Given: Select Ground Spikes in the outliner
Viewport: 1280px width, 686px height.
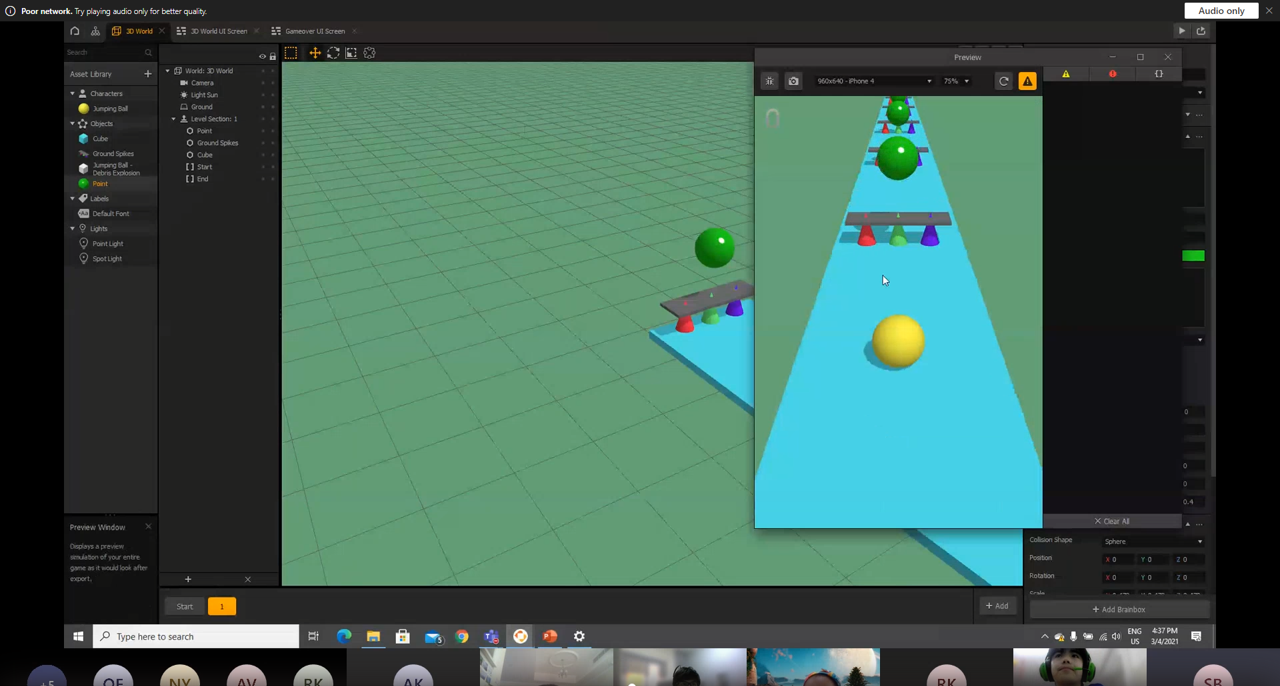Looking at the screenshot, I should tap(217, 143).
